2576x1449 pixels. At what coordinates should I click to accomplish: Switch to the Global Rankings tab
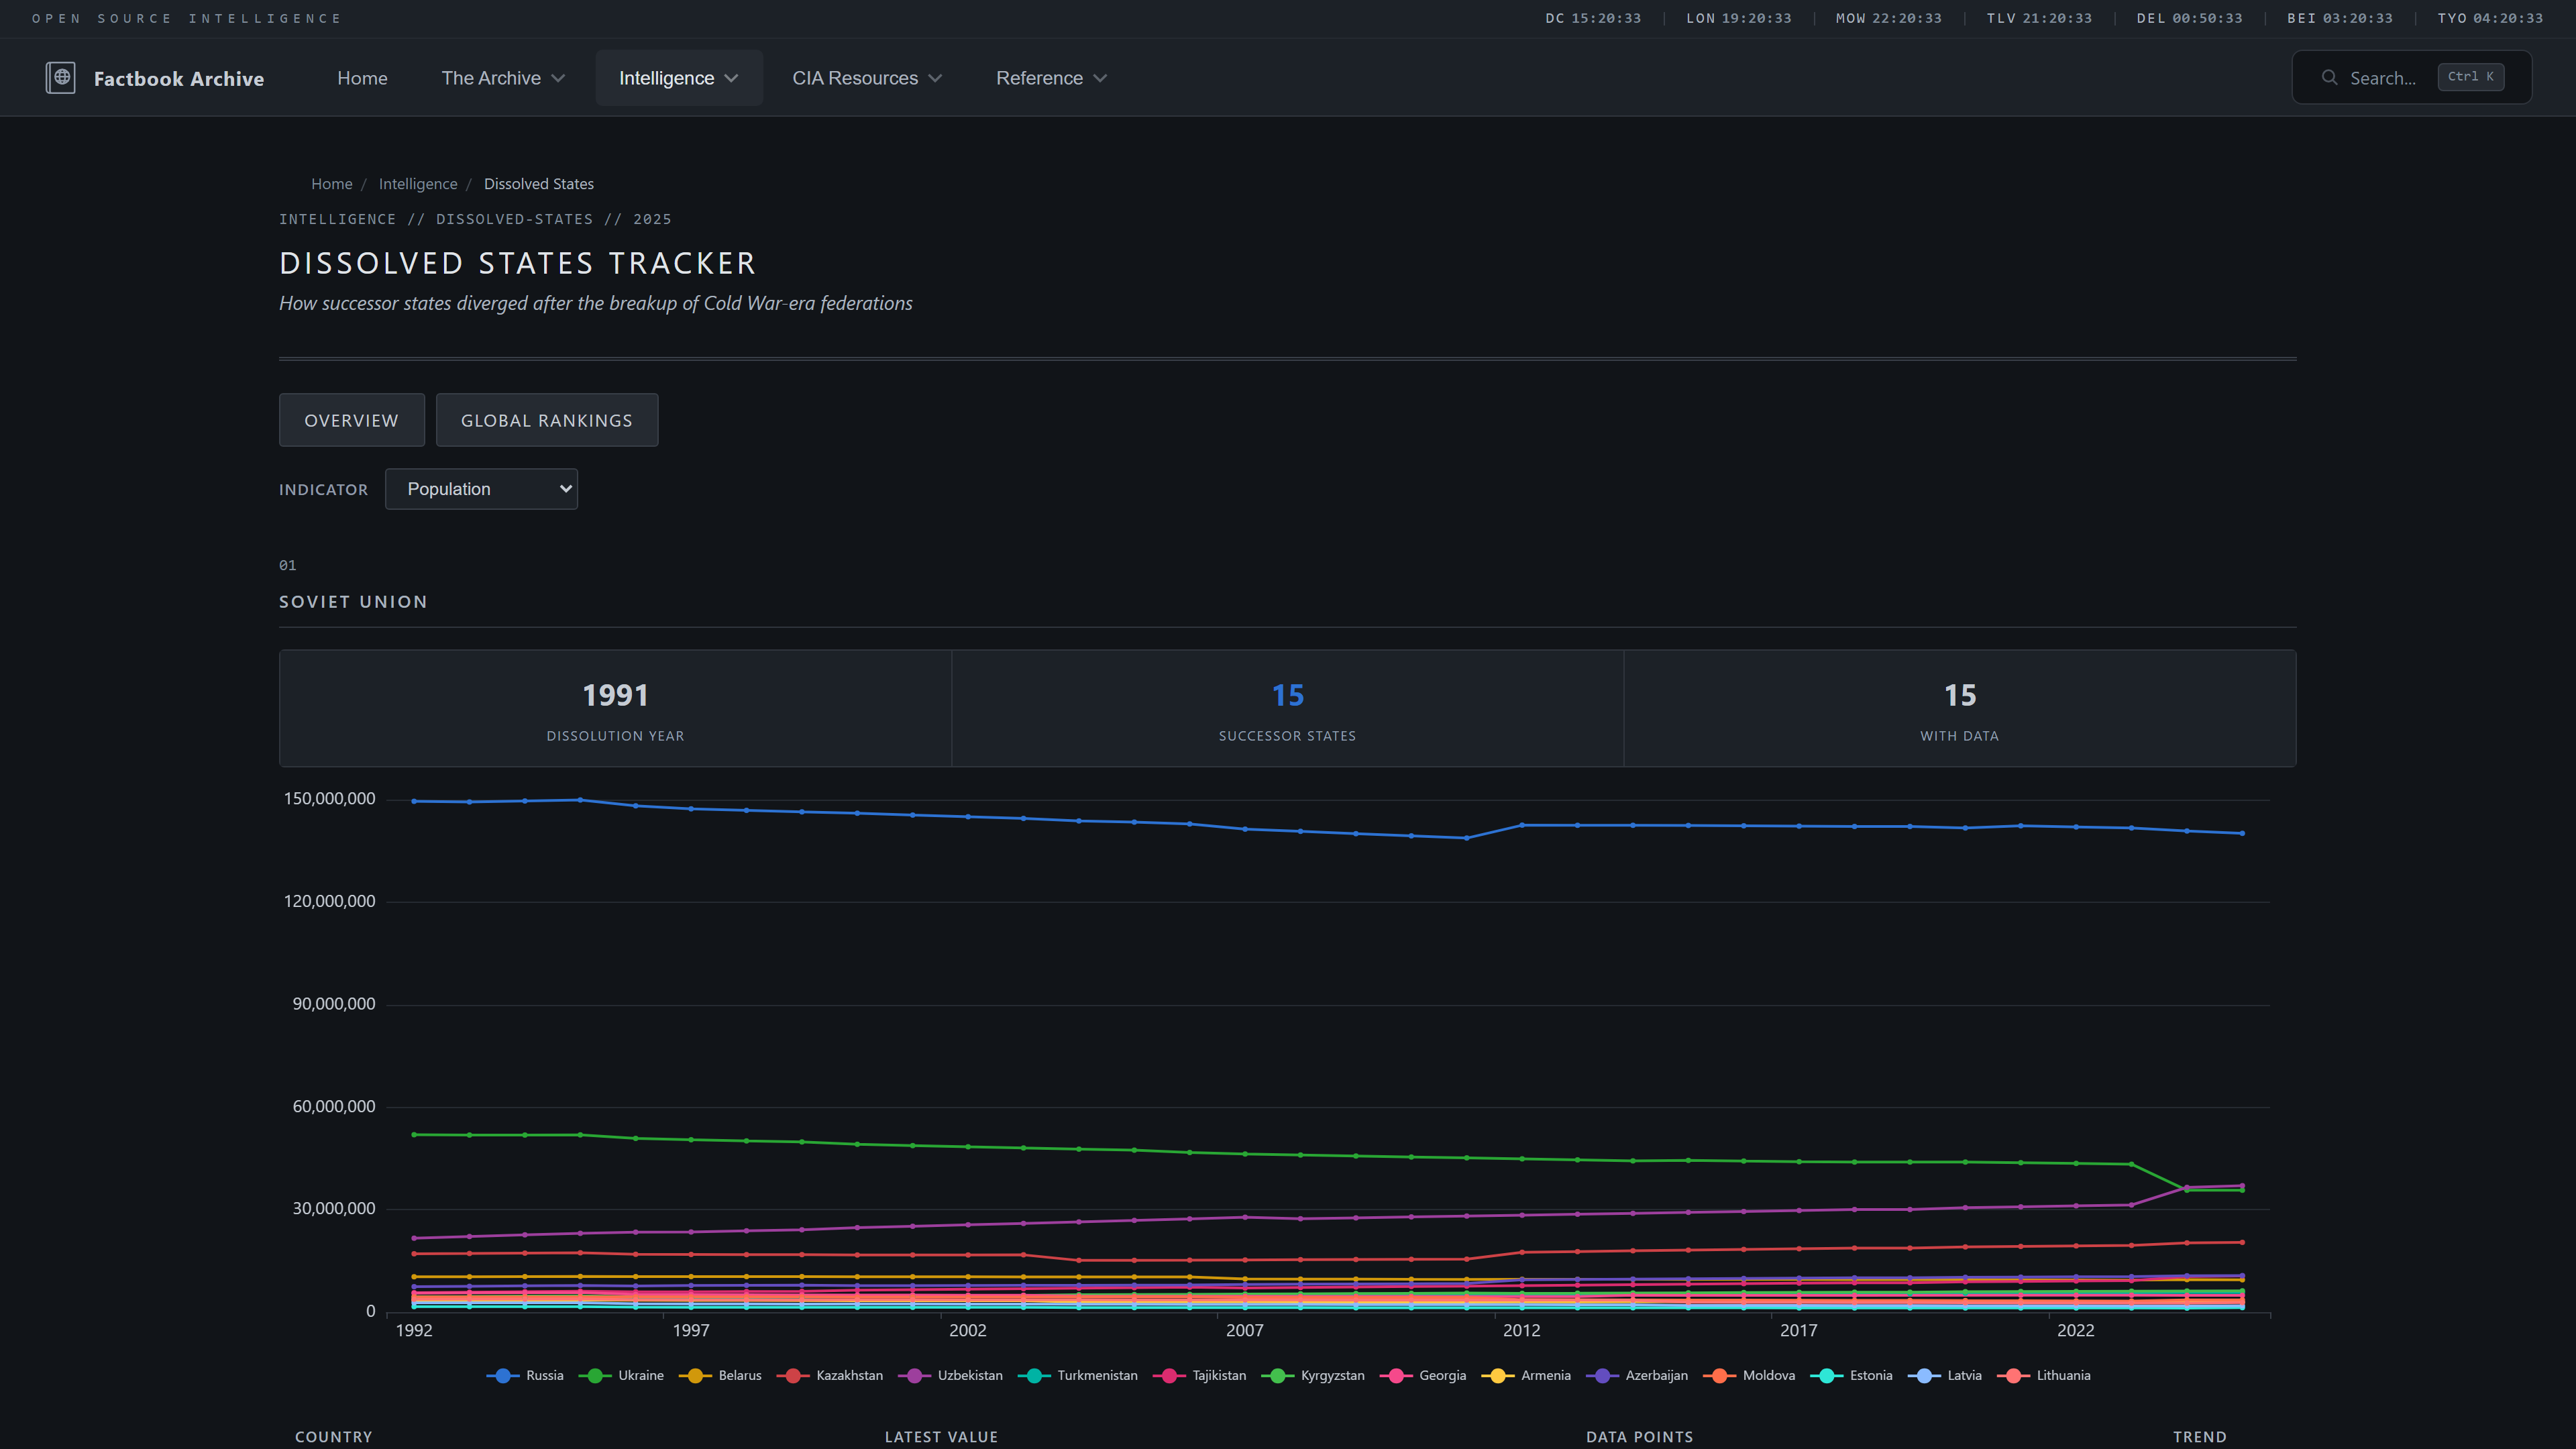tap(546, 421)
